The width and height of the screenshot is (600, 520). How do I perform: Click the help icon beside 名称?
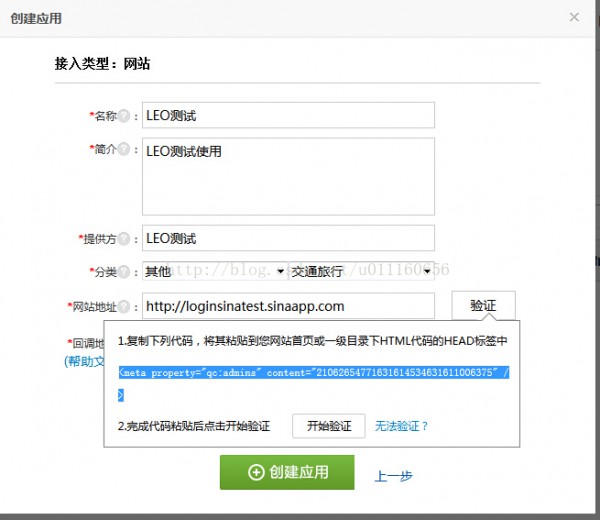pyautogui.click(x=124, y=116)
